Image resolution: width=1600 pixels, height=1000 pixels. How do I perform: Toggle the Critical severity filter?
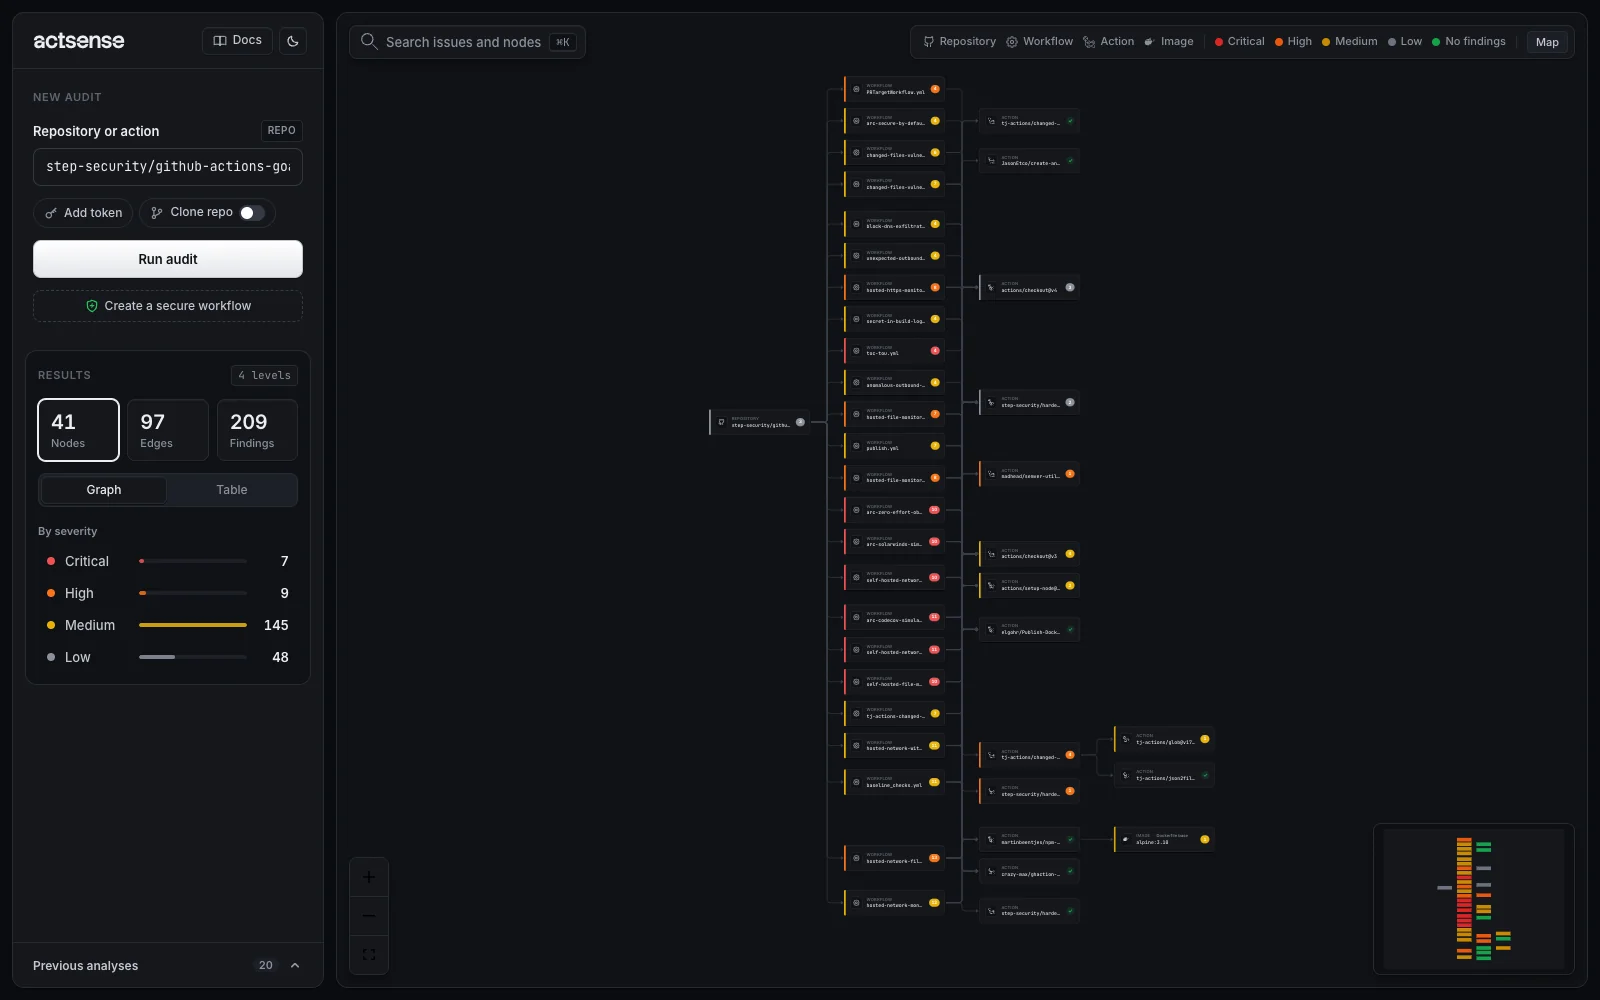click(x=168, y=561)
